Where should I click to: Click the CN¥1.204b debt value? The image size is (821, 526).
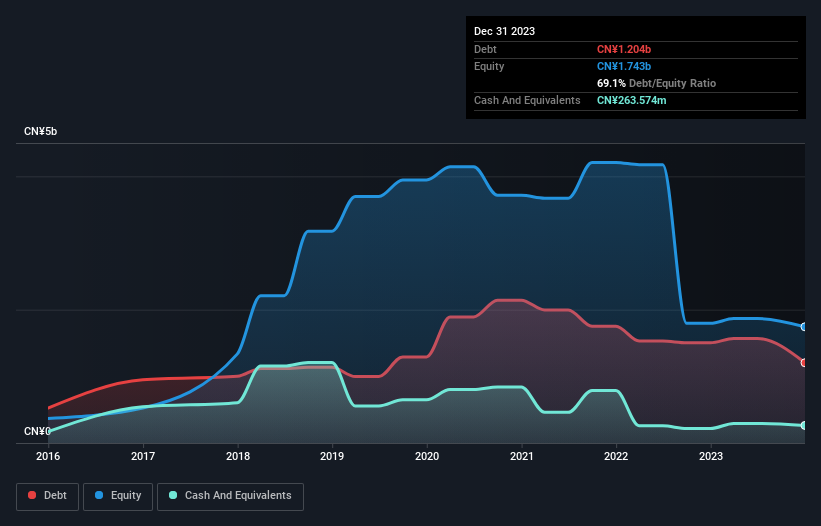point(624,49)
